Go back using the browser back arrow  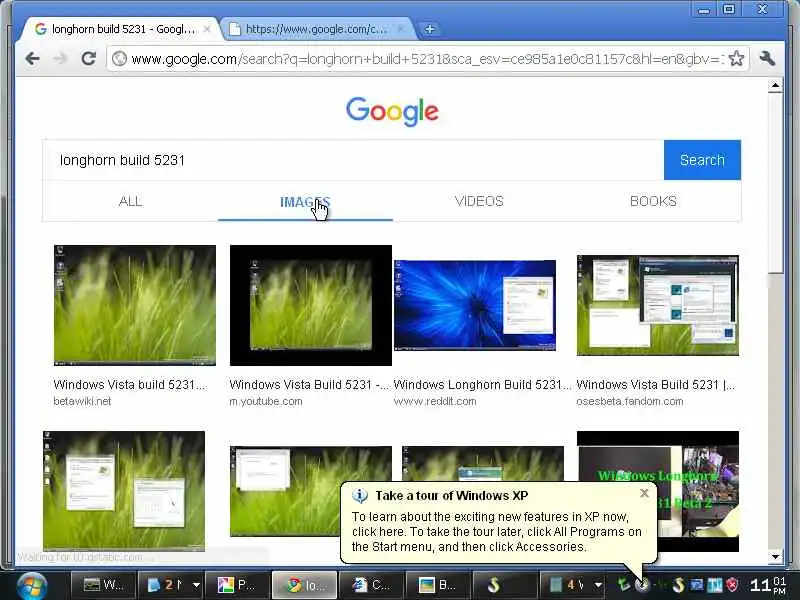33,59
